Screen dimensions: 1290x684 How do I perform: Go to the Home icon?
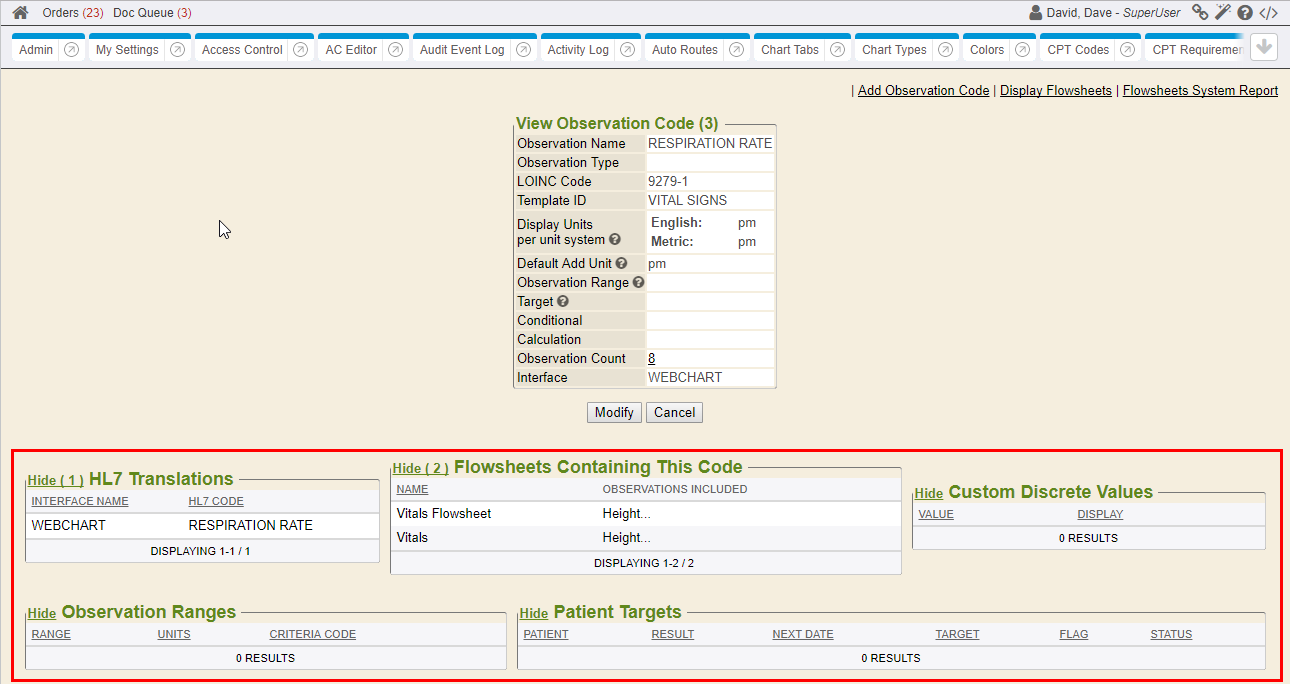click(20, 13)
